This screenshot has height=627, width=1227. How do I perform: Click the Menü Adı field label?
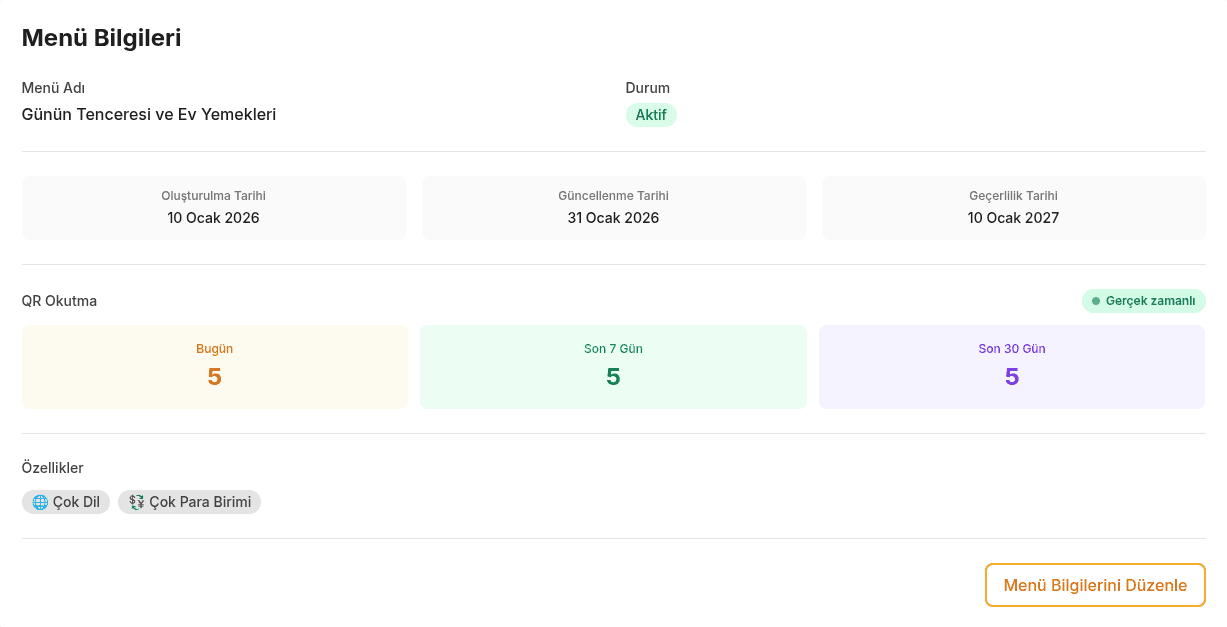pos(53,88)
